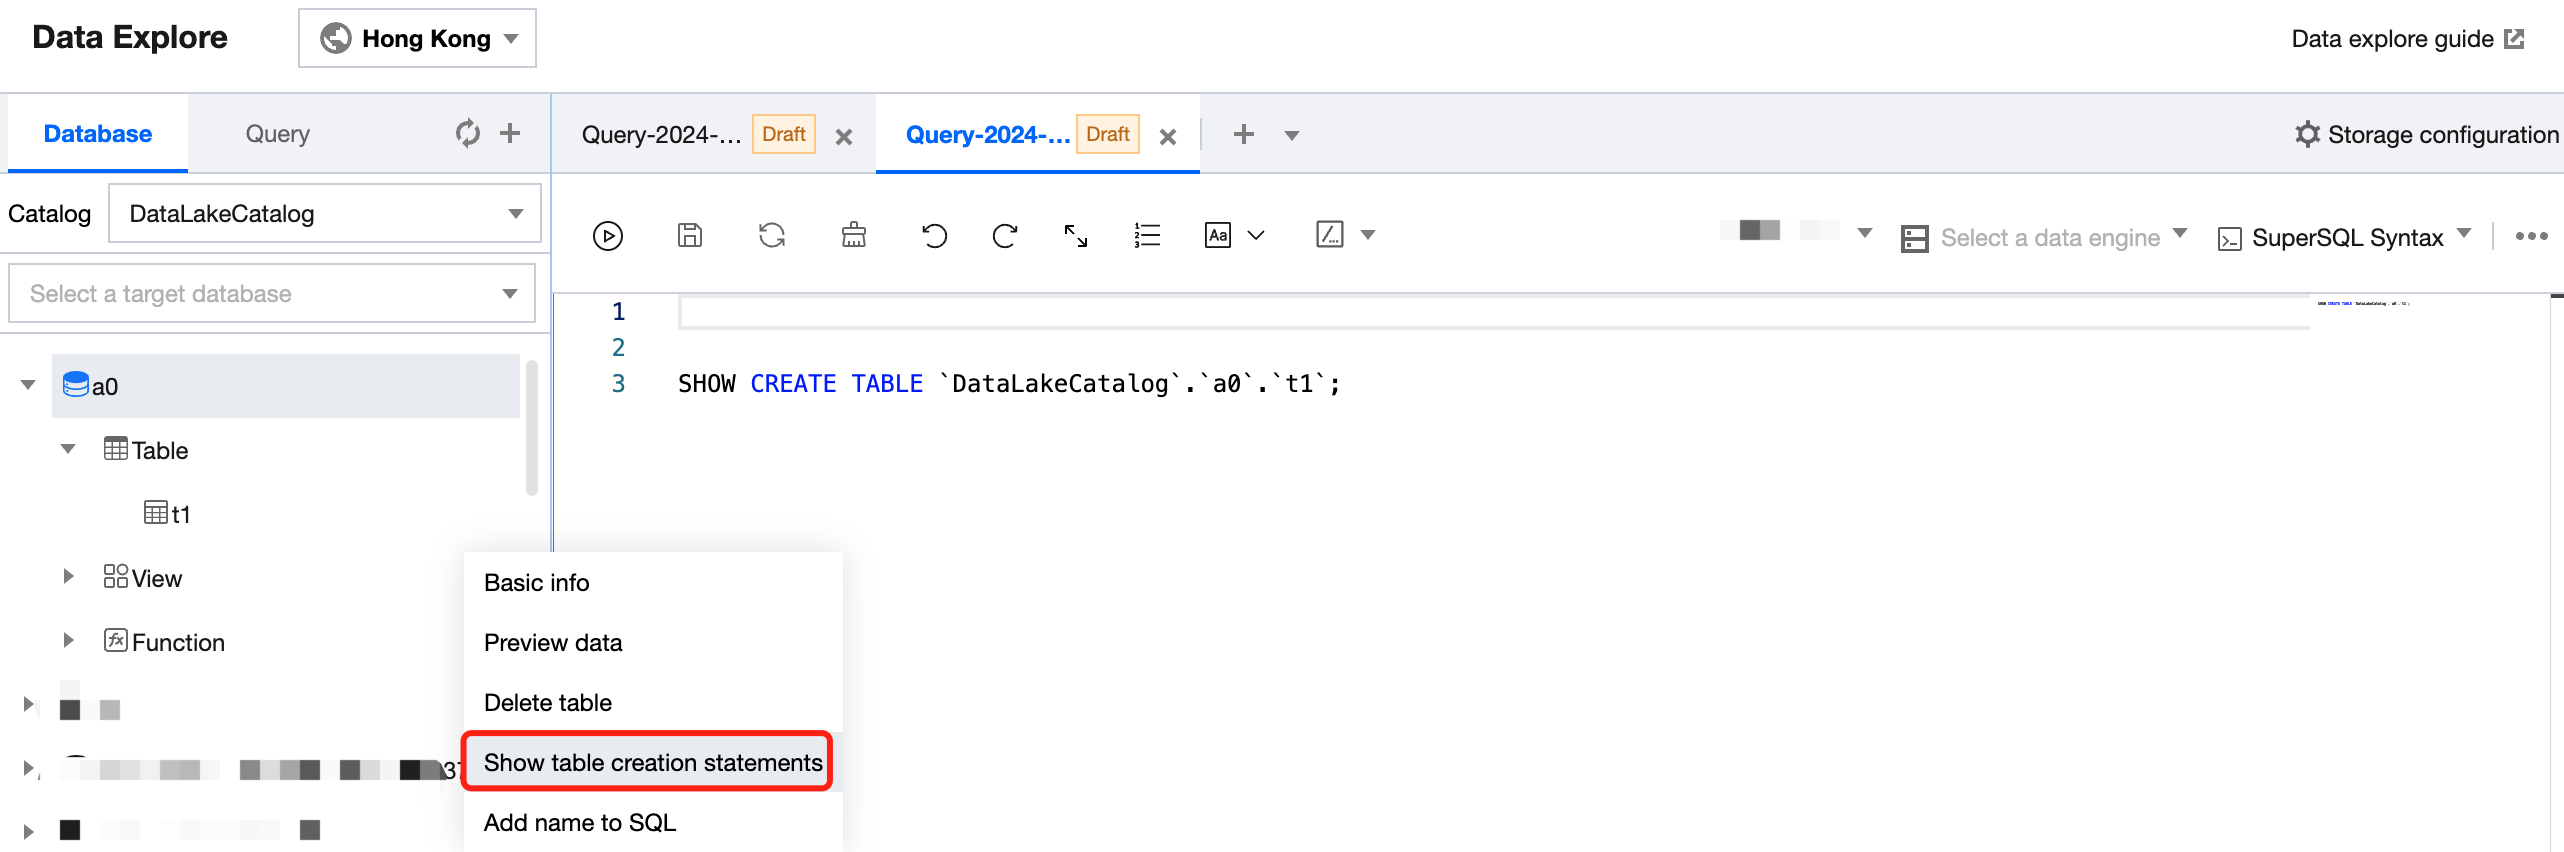This screenshot has height=852, width=2564.
Task: Expand the View folder in tree
Action: [x=68, y=577]
